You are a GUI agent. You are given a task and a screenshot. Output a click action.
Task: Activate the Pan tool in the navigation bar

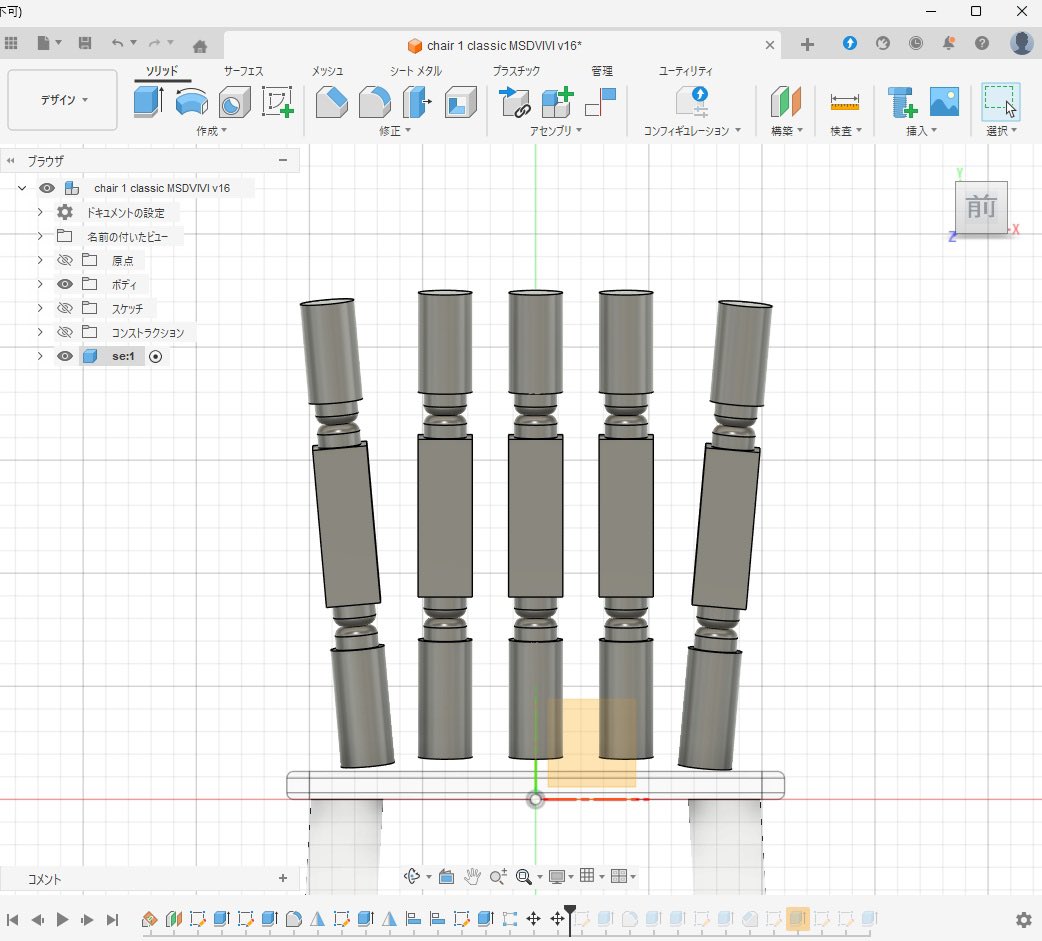pyautogui.click(x=472, y=876)
